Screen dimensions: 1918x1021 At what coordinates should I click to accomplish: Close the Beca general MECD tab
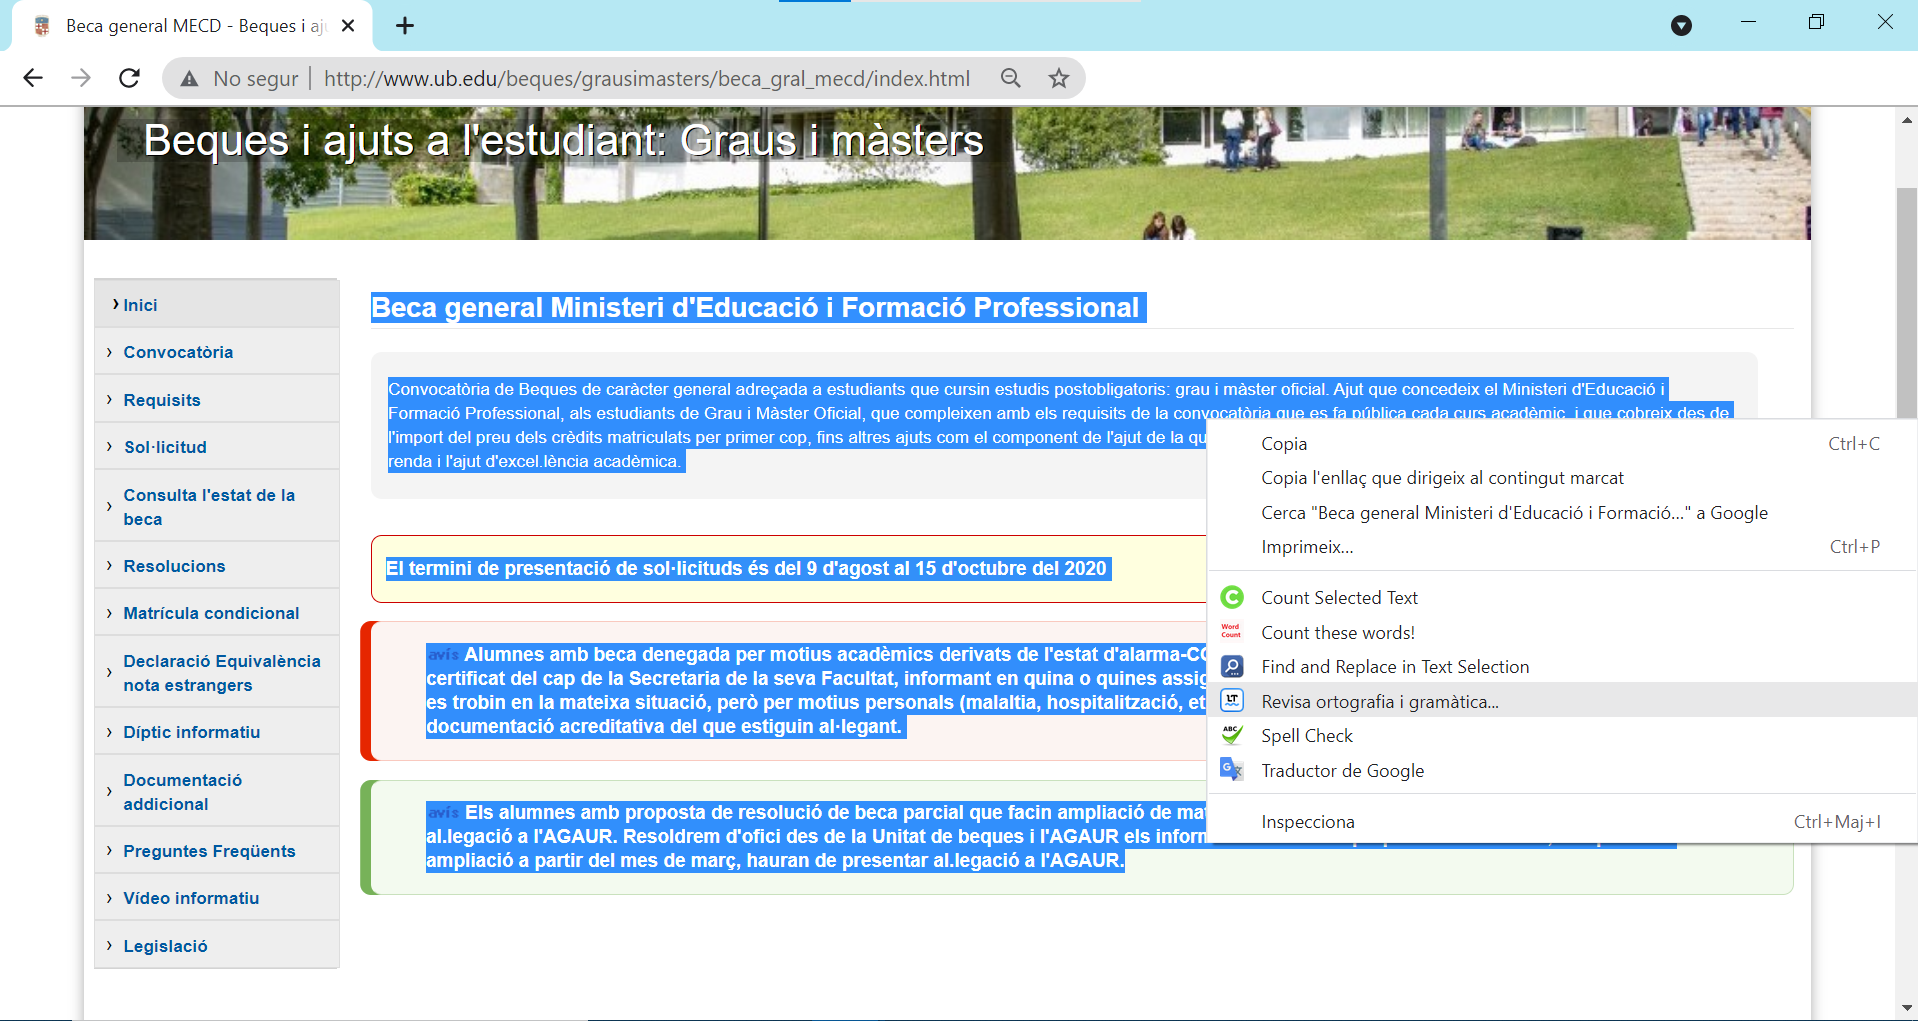[348, 26]
